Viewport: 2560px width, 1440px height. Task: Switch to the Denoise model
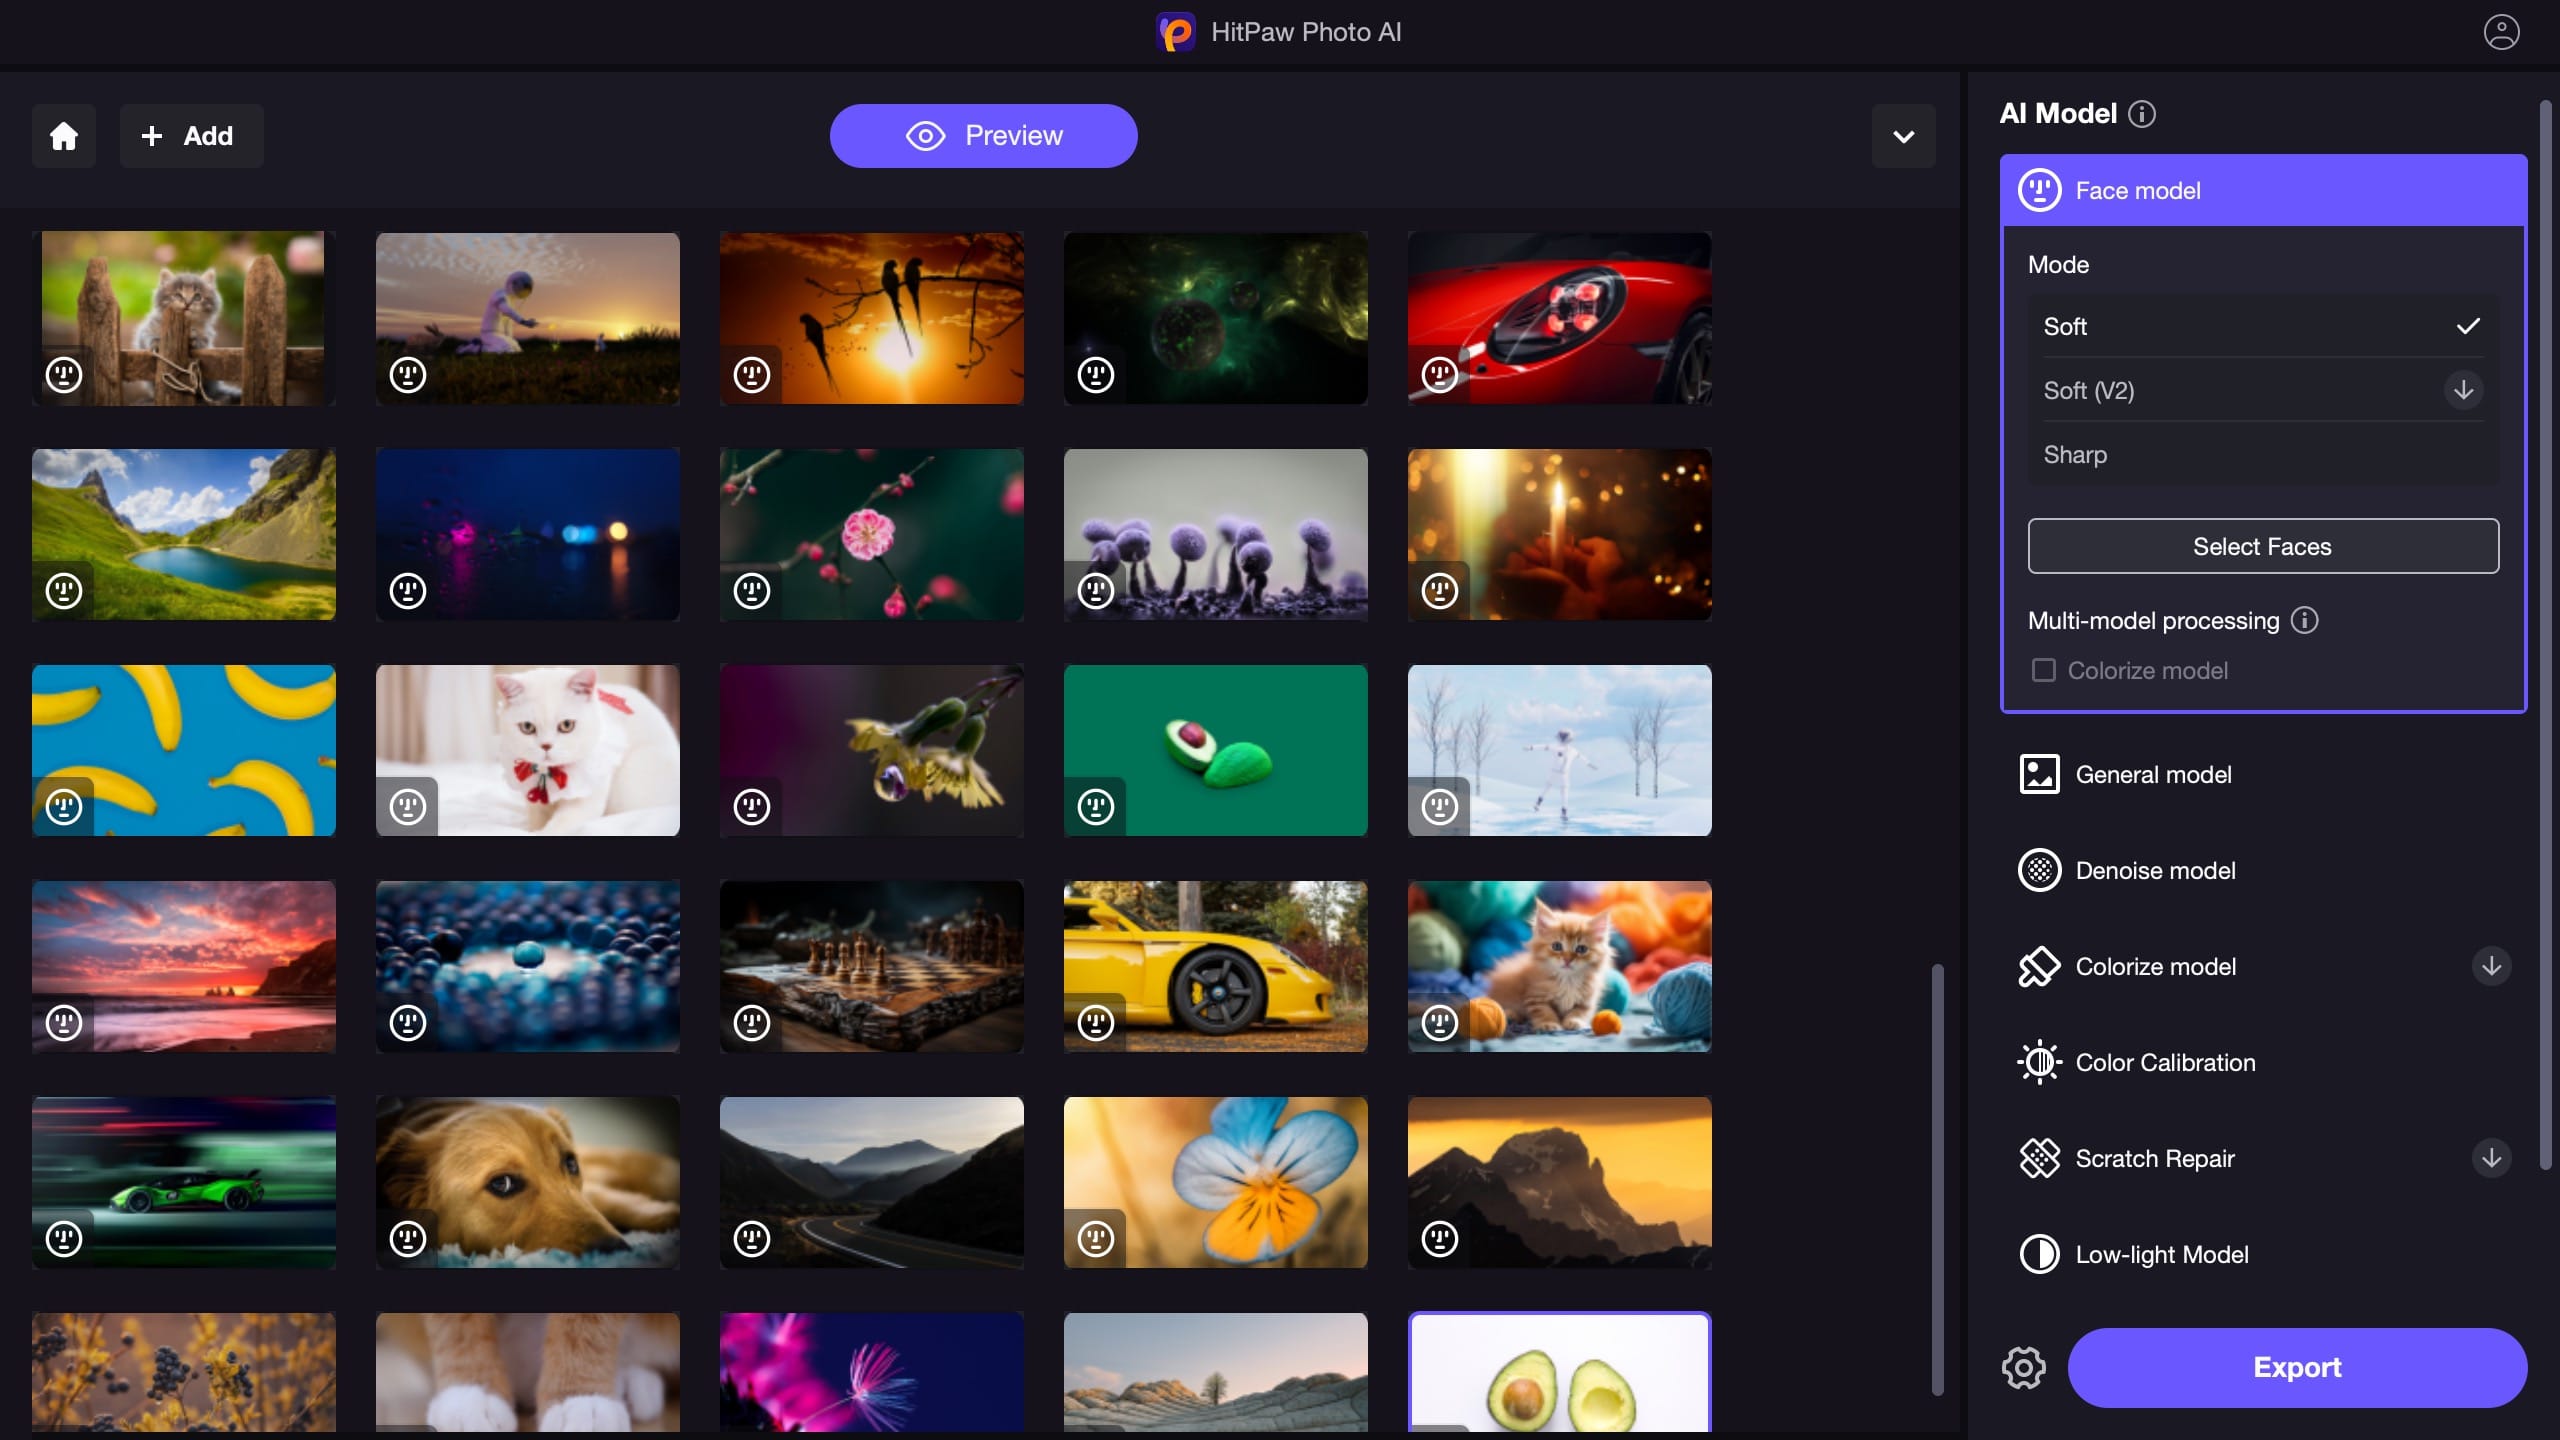click(x=2154, y=871)
